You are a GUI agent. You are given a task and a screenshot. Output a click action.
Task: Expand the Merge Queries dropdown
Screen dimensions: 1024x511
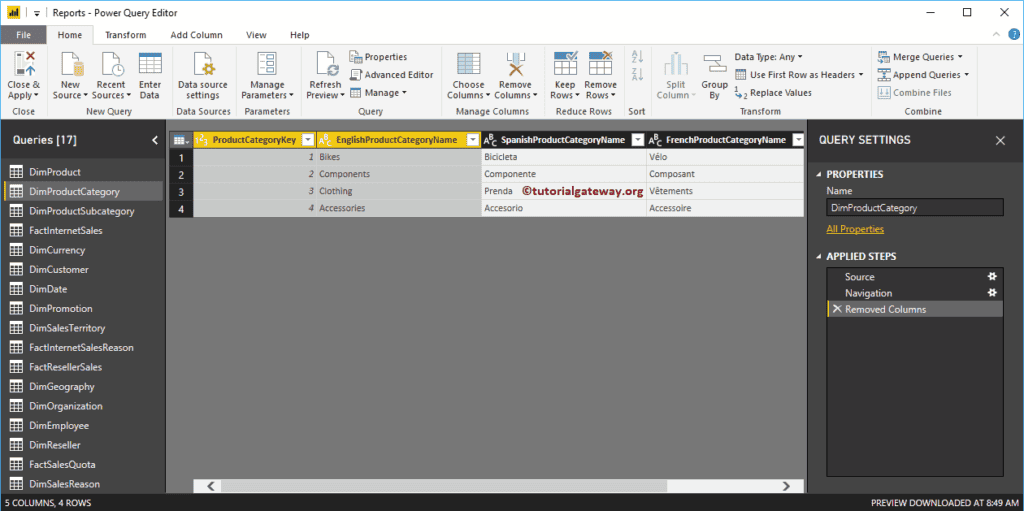960,57
